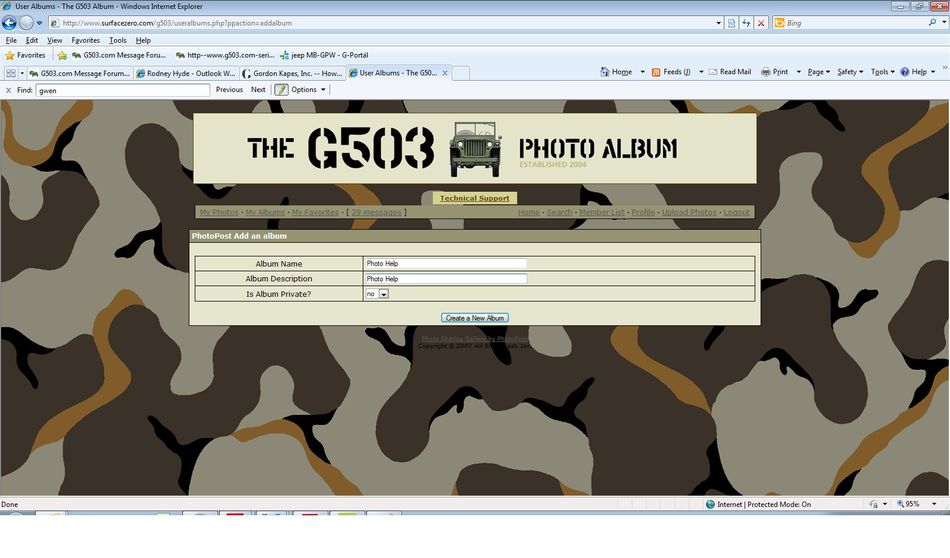
Task: Open http--www.g503.com-seri favorites bar link
Action: coord(225,55)
